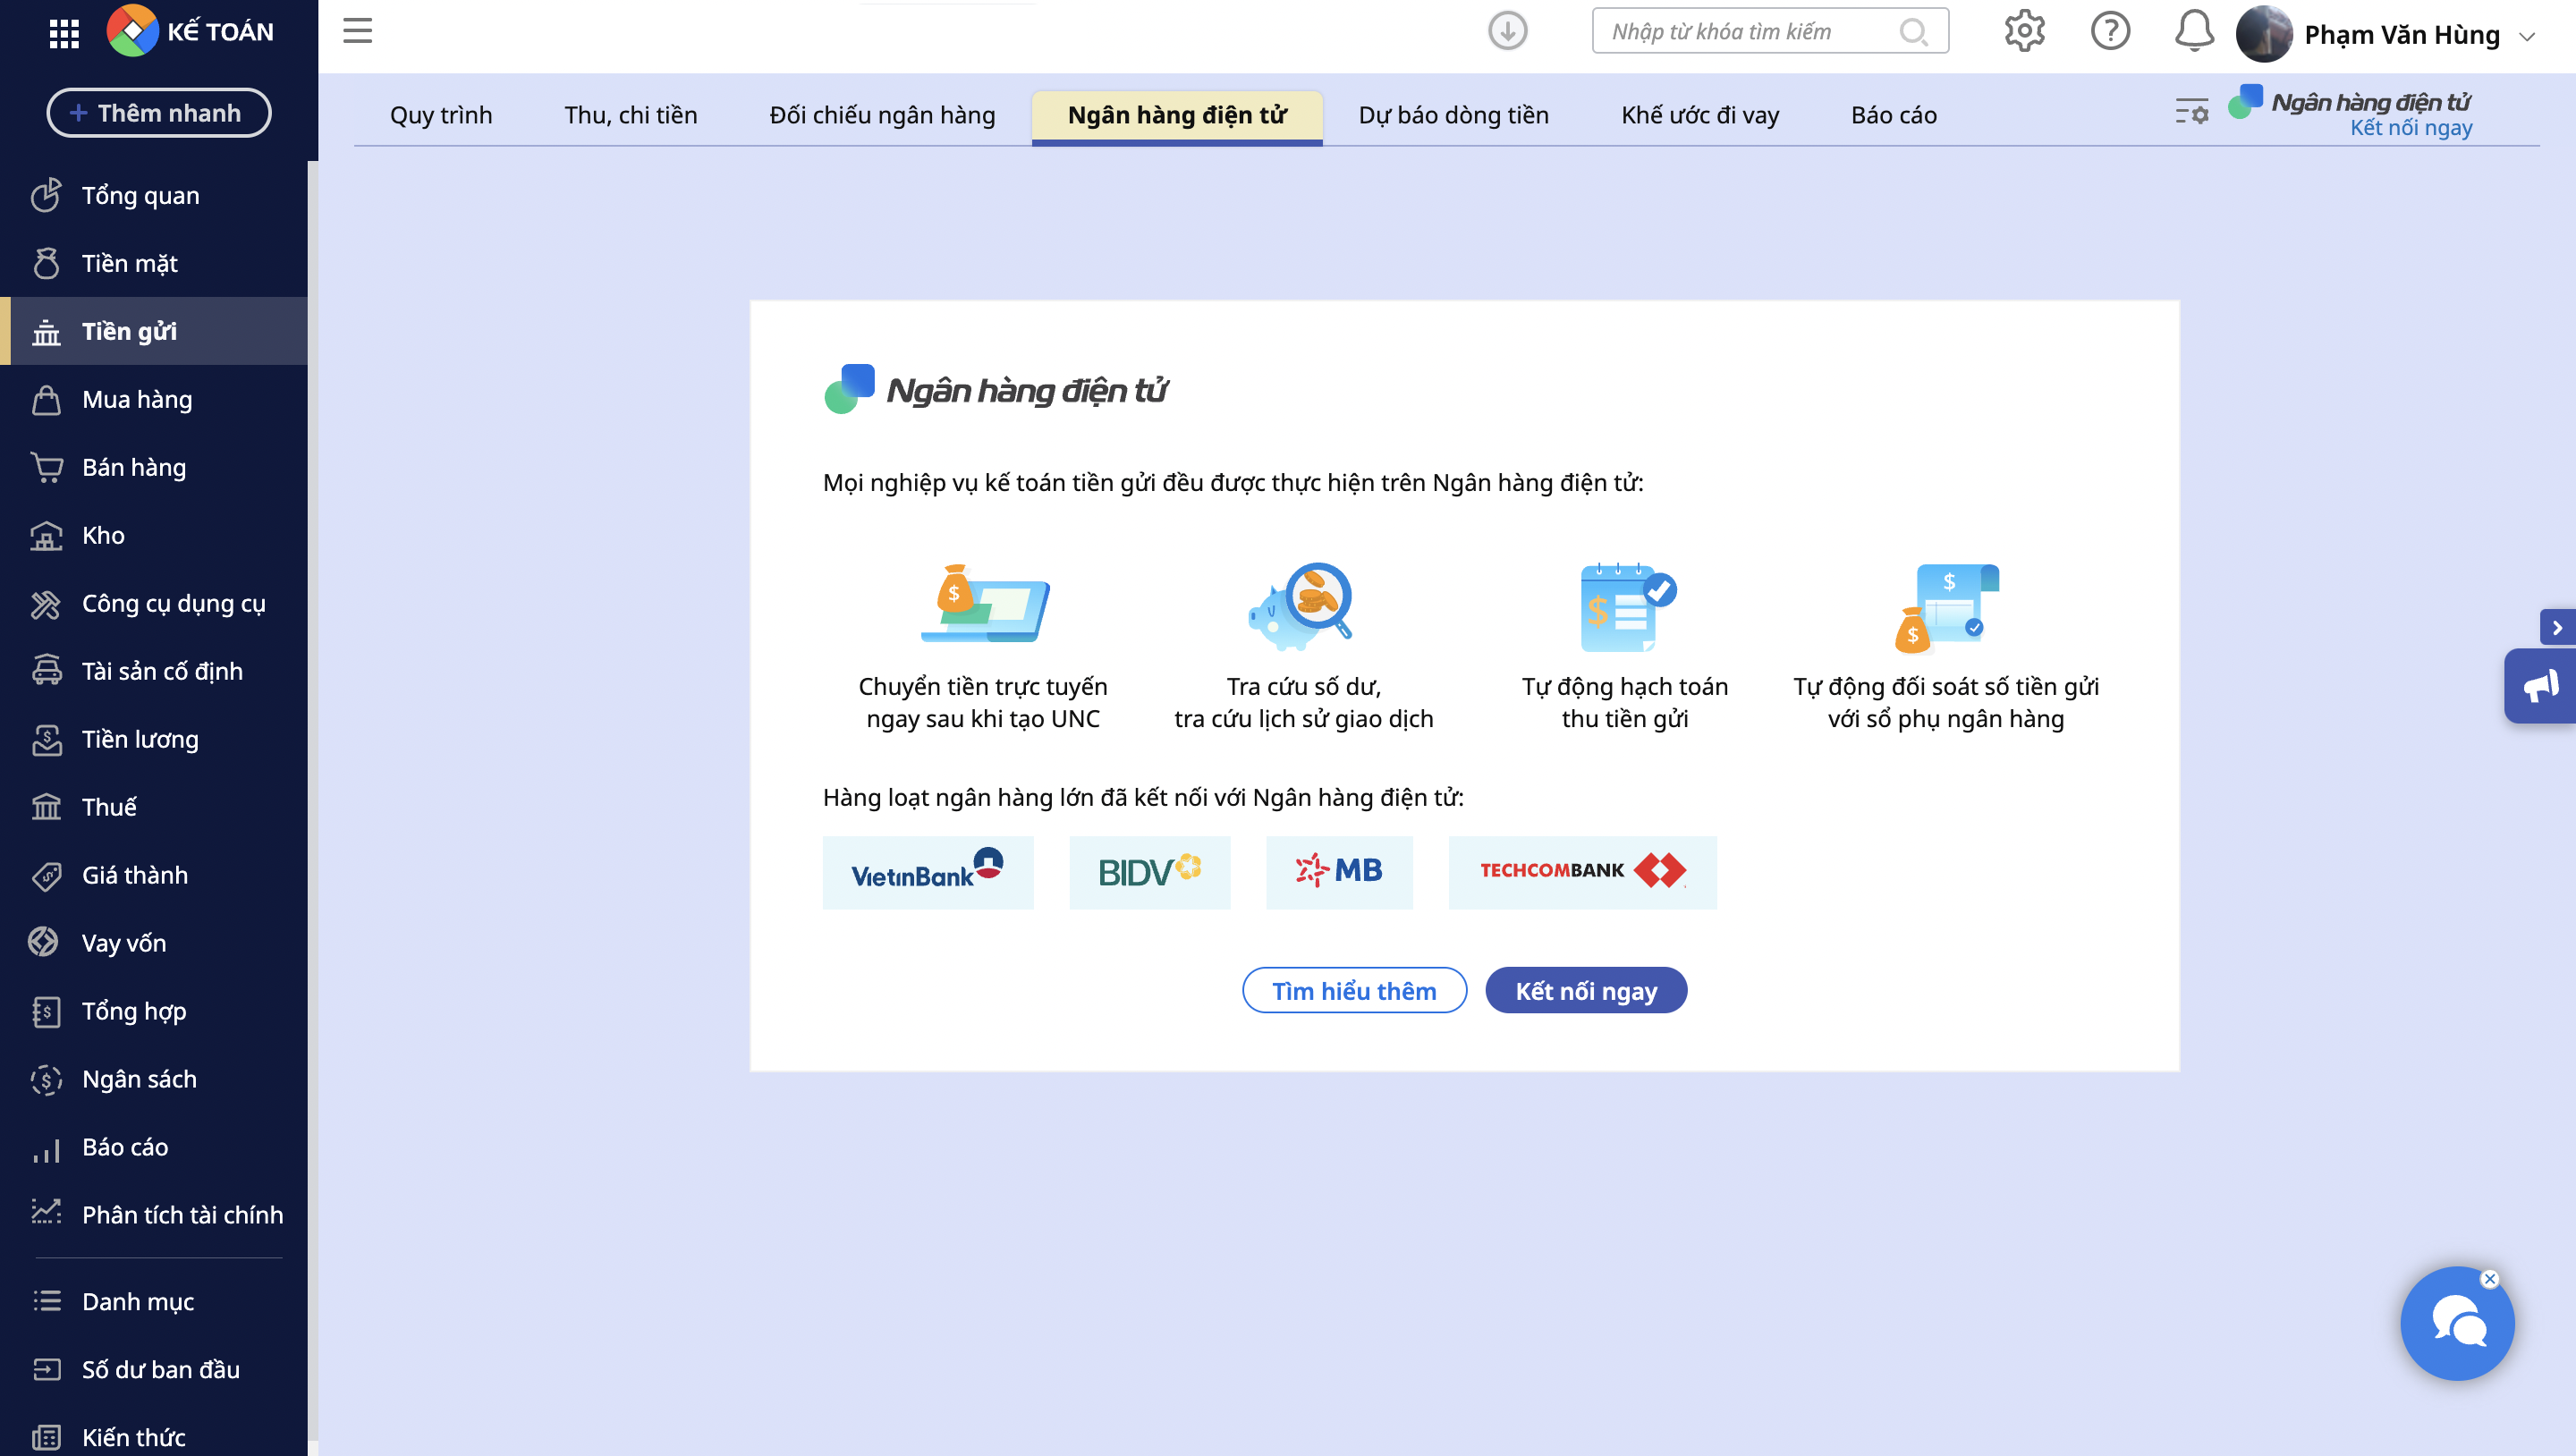Click the Tìm hiểu thêm button
Screen dimensions: 2576x1456
click(1354, 990)
